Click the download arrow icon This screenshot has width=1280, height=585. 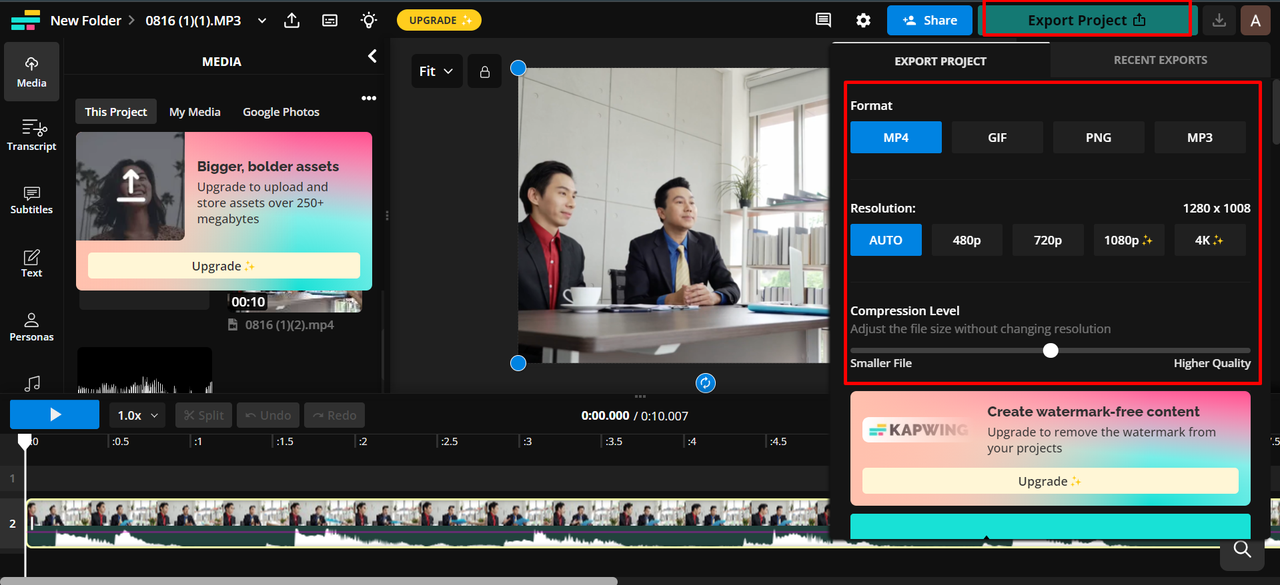pyautogui.click(x=1218, y=20)
